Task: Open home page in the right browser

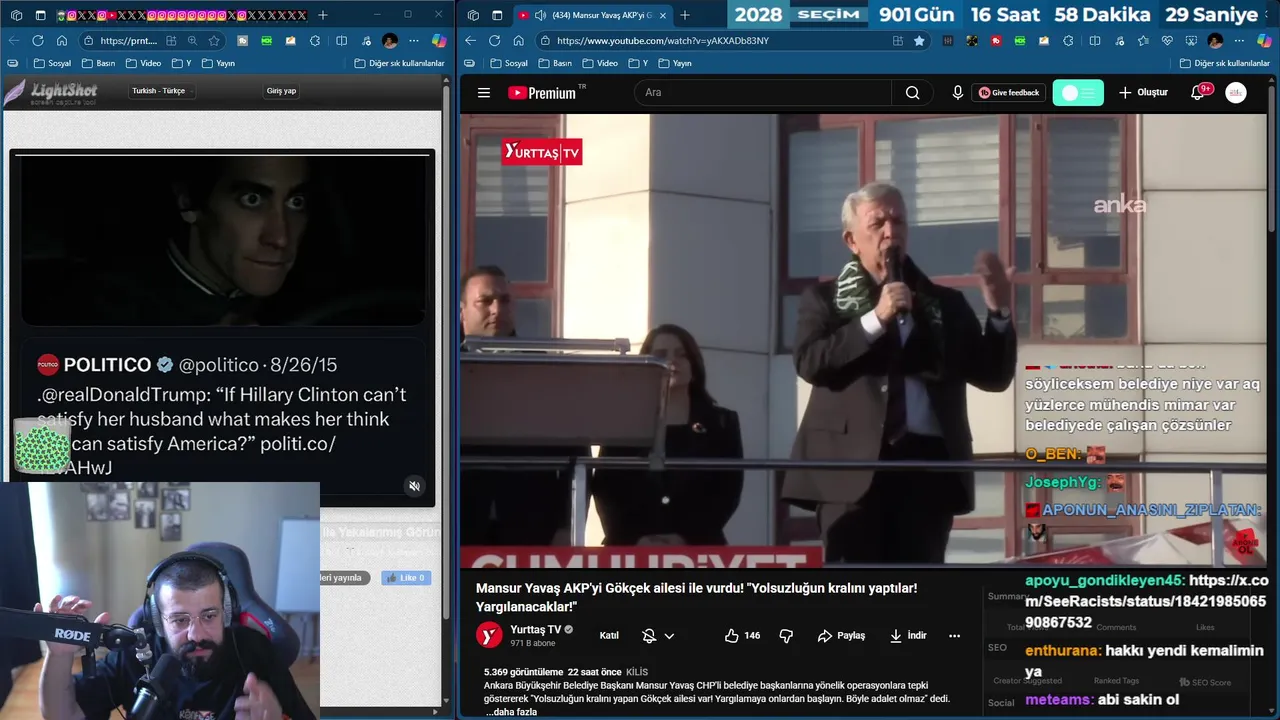Action: (x=518, y=41)
